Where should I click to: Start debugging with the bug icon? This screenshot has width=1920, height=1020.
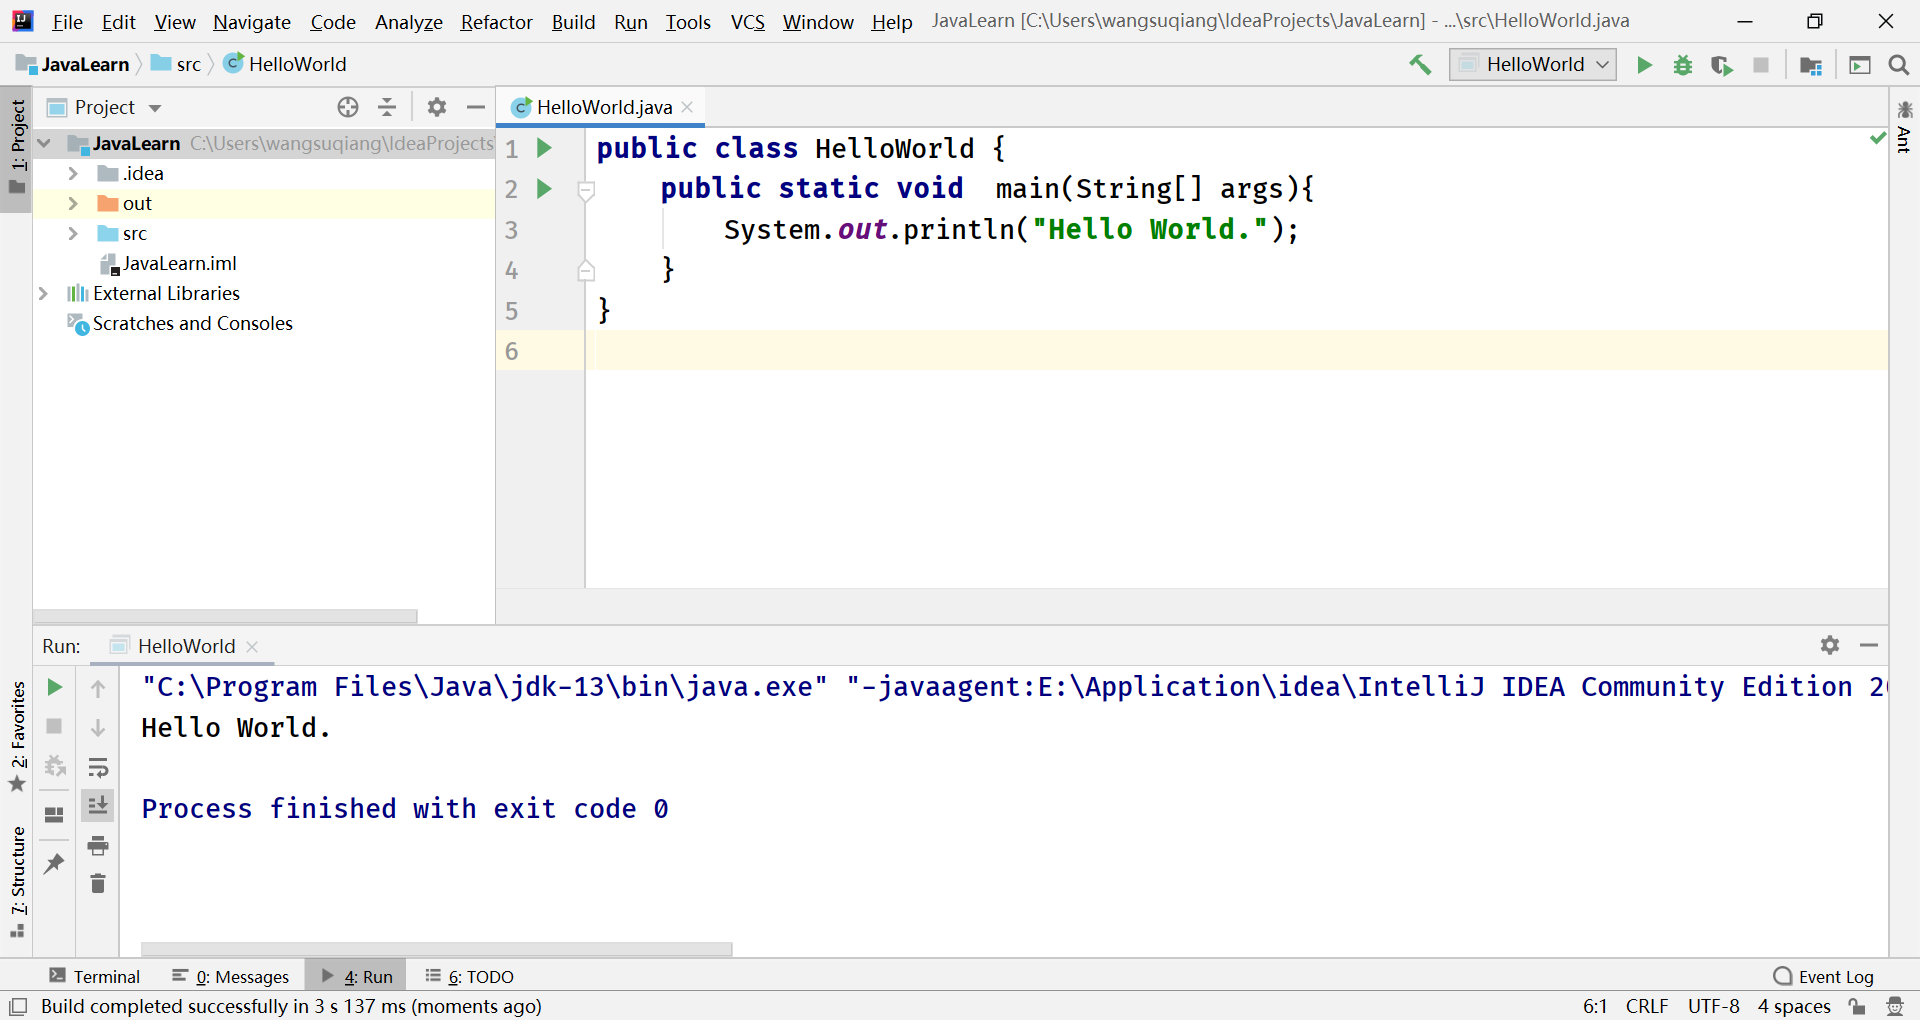[1683, 65]
